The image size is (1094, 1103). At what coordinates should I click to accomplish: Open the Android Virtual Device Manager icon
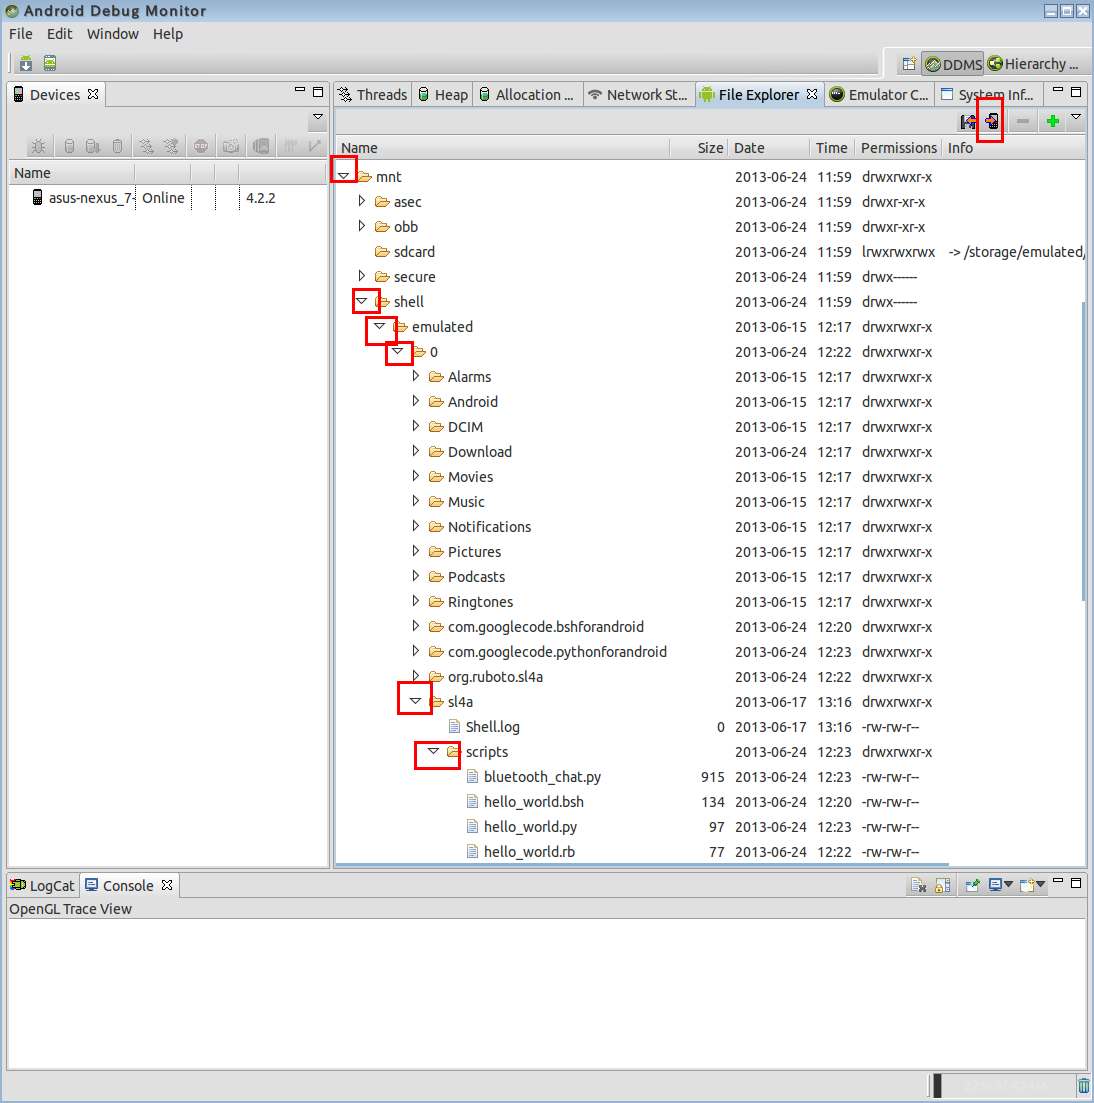pos(50,63)
